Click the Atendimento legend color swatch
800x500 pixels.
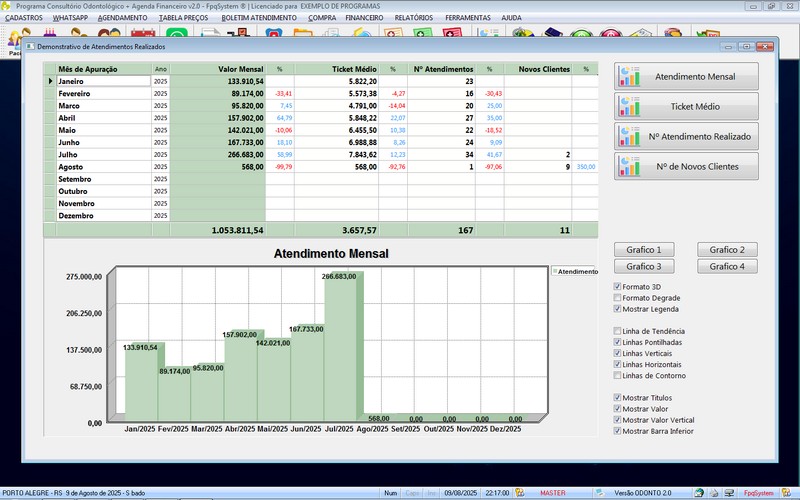[554, 271]
